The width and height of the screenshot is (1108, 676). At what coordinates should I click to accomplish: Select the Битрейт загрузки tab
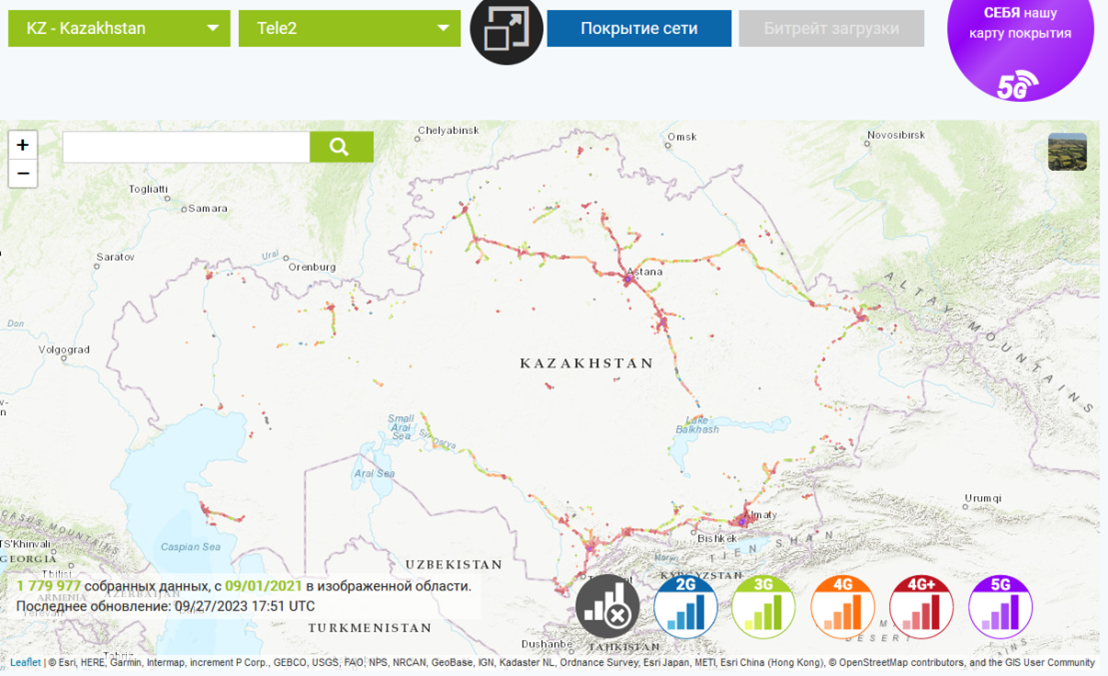[831, 28]
